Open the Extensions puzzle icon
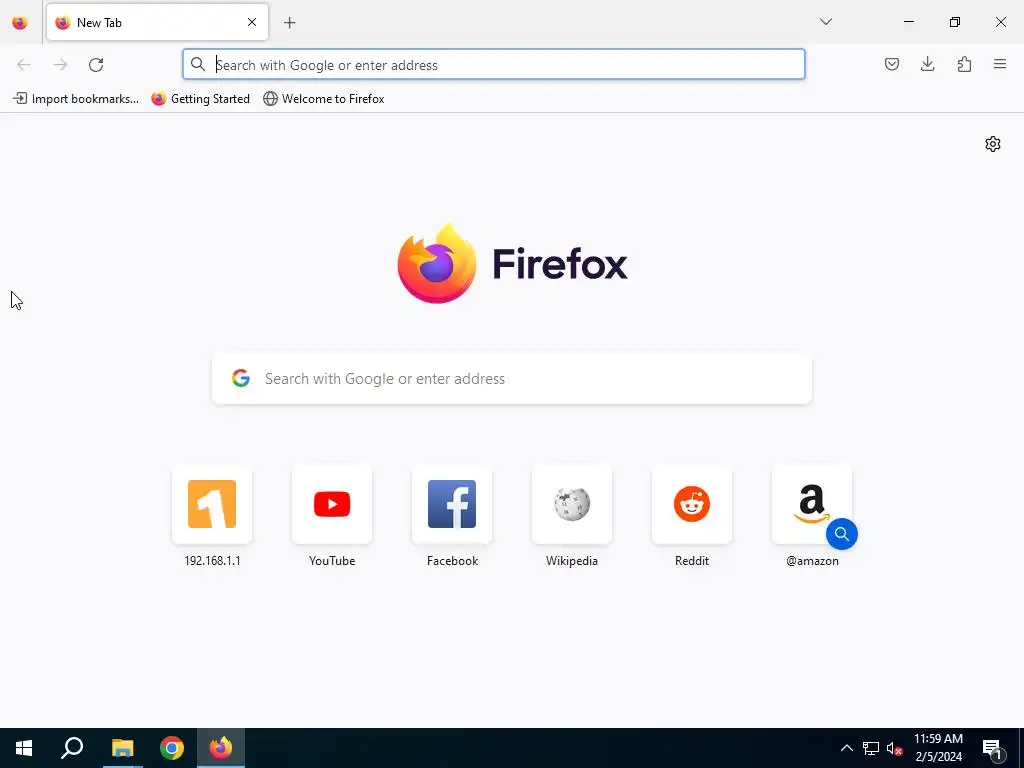Image resolution: width=1024 pixels, height=768 pixels. tap(964, 64)
